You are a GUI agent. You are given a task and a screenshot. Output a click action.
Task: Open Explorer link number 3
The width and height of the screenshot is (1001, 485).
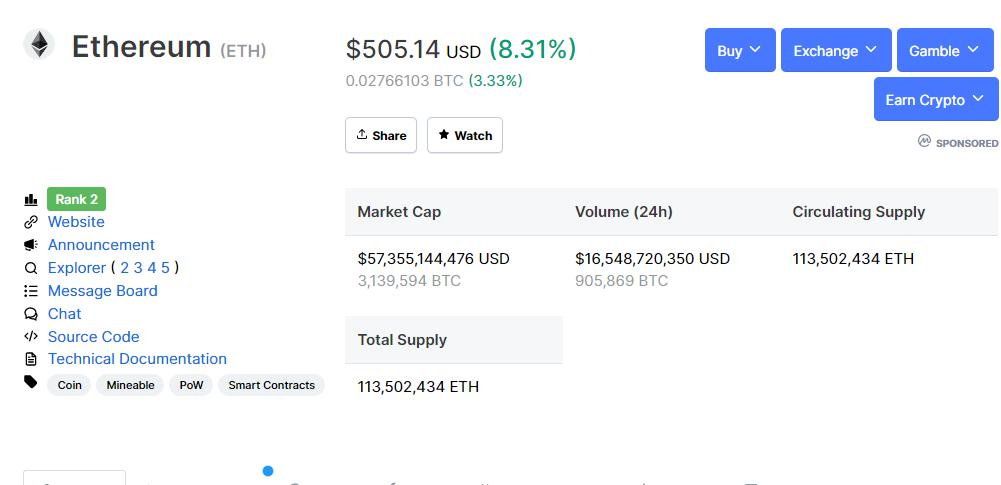click(x=138, y=268)
